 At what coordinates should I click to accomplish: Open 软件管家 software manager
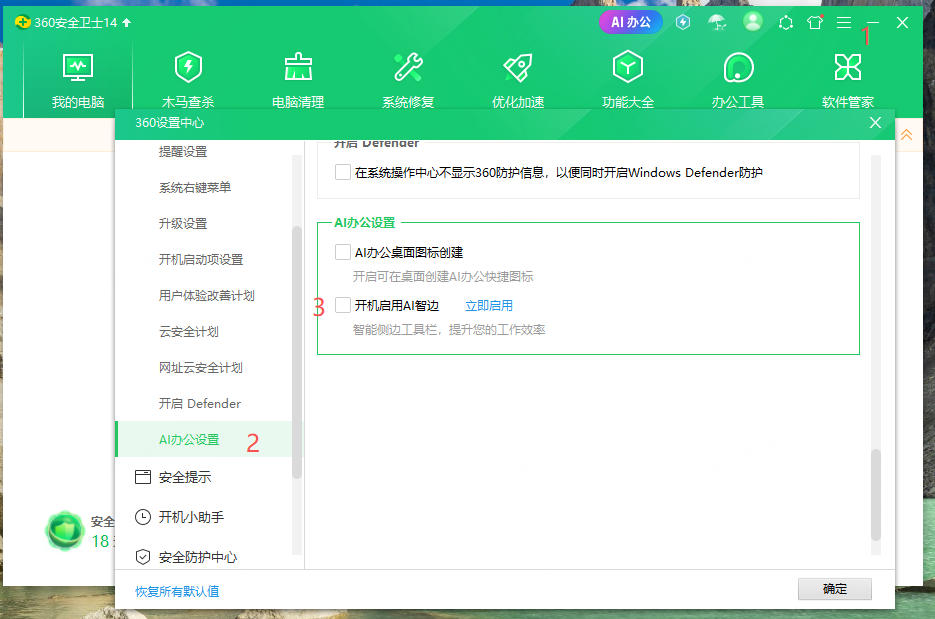(x=847, y=78)
